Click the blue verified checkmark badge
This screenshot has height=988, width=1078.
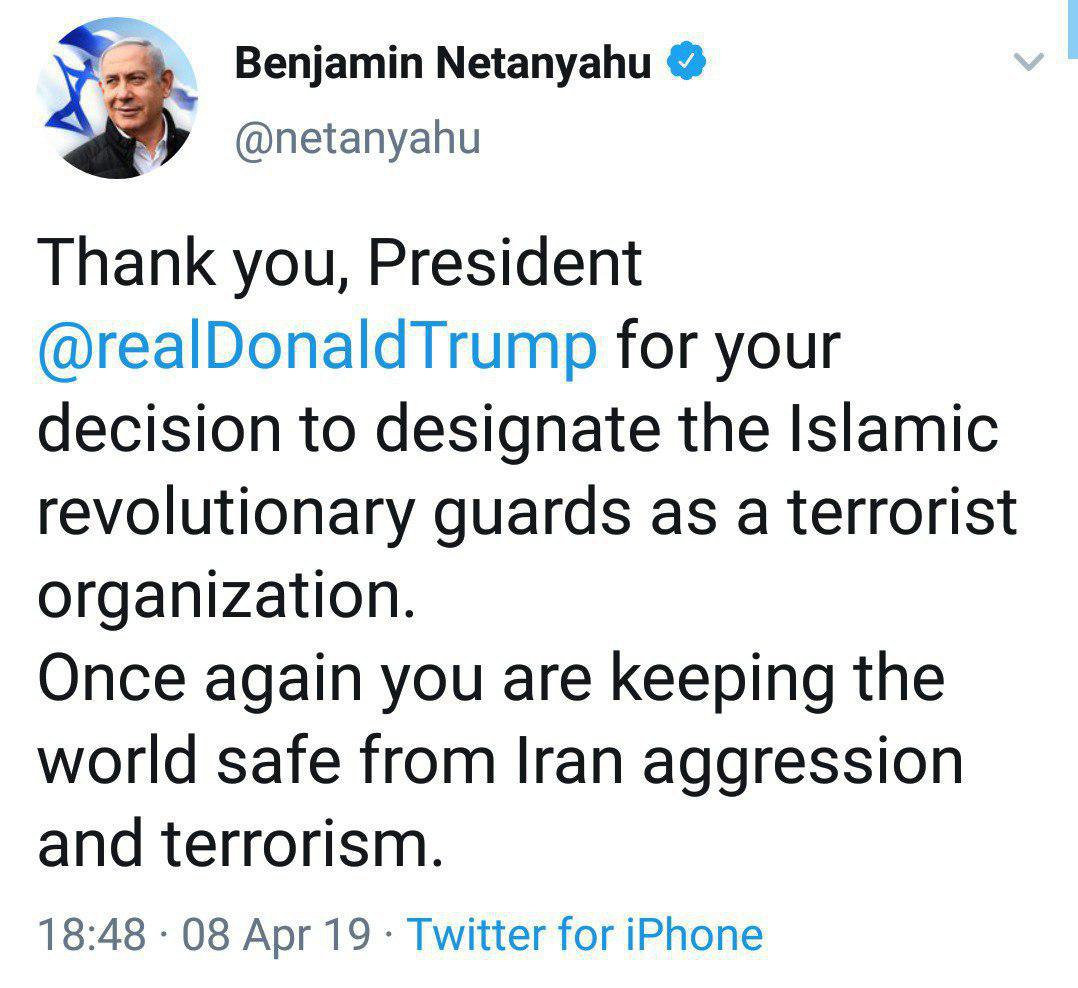click(689, 64)
